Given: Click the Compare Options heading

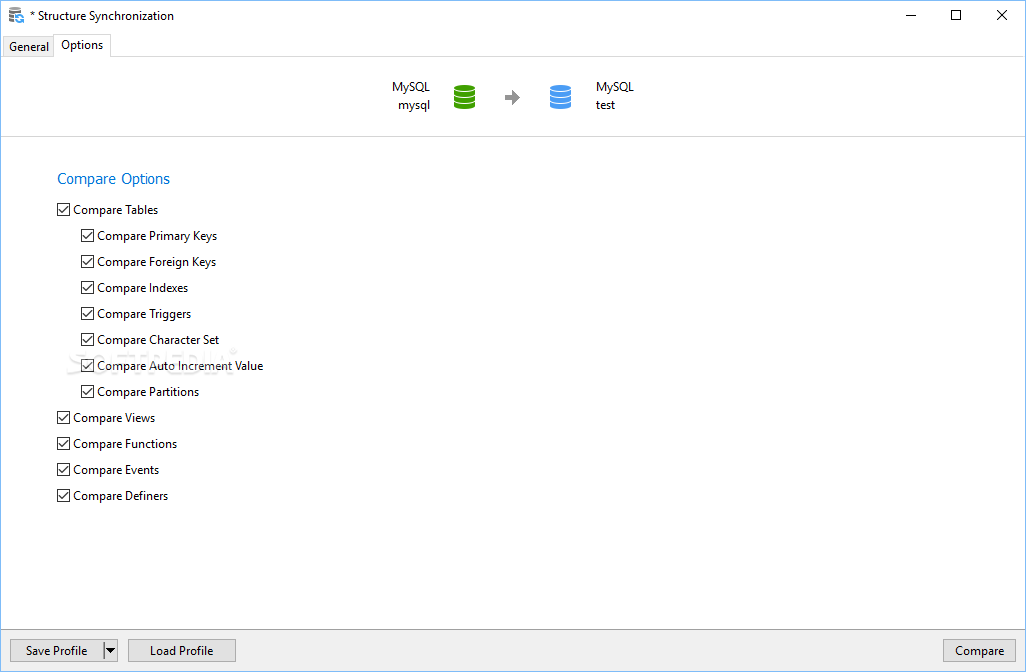Looking at the screenshot, I should tap(113, 179).
